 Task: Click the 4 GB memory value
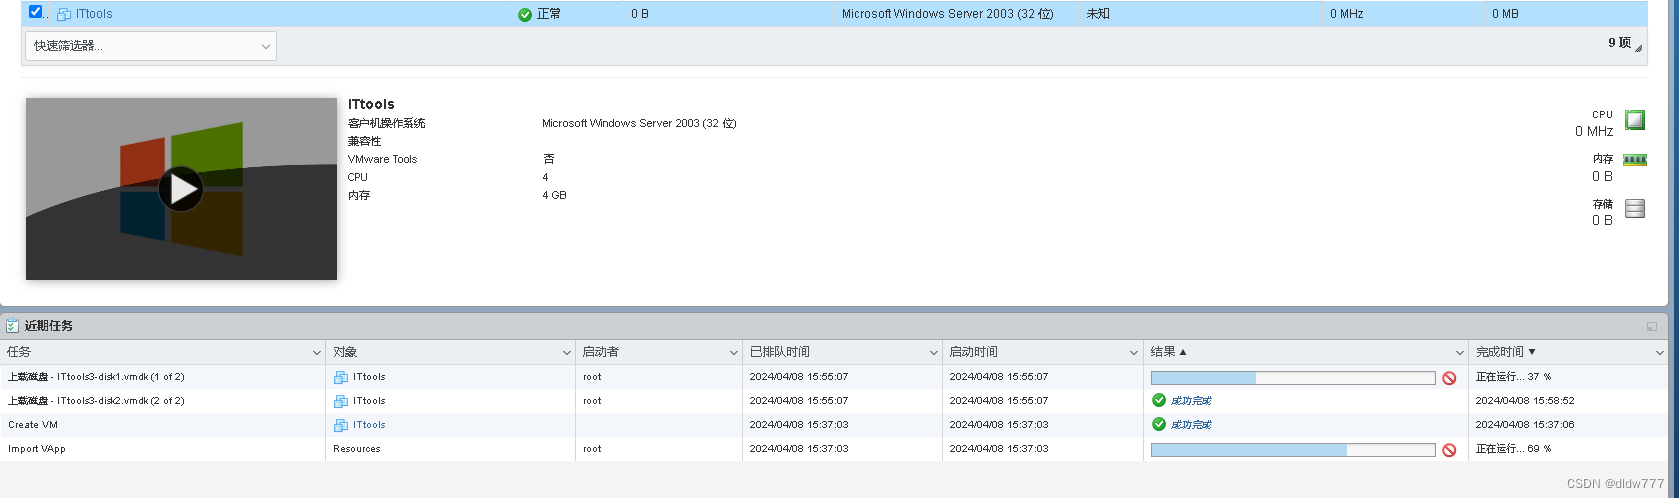pyautogui.click(x=554, y=195)
